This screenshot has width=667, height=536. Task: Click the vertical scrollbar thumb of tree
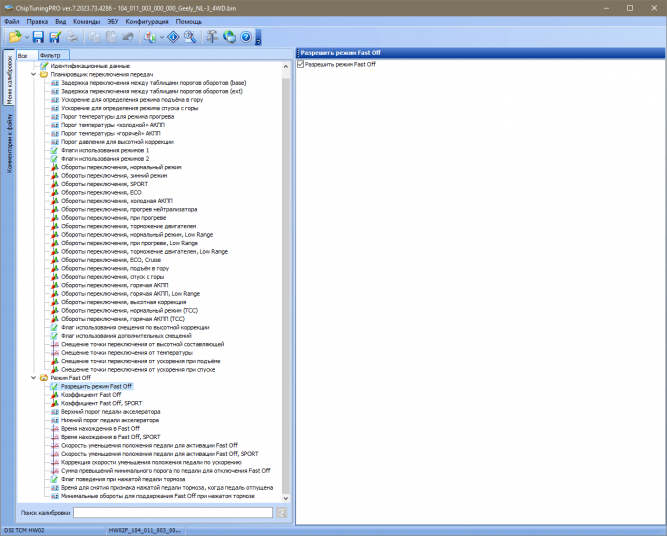pyautogui.click(x=286, y=285)
